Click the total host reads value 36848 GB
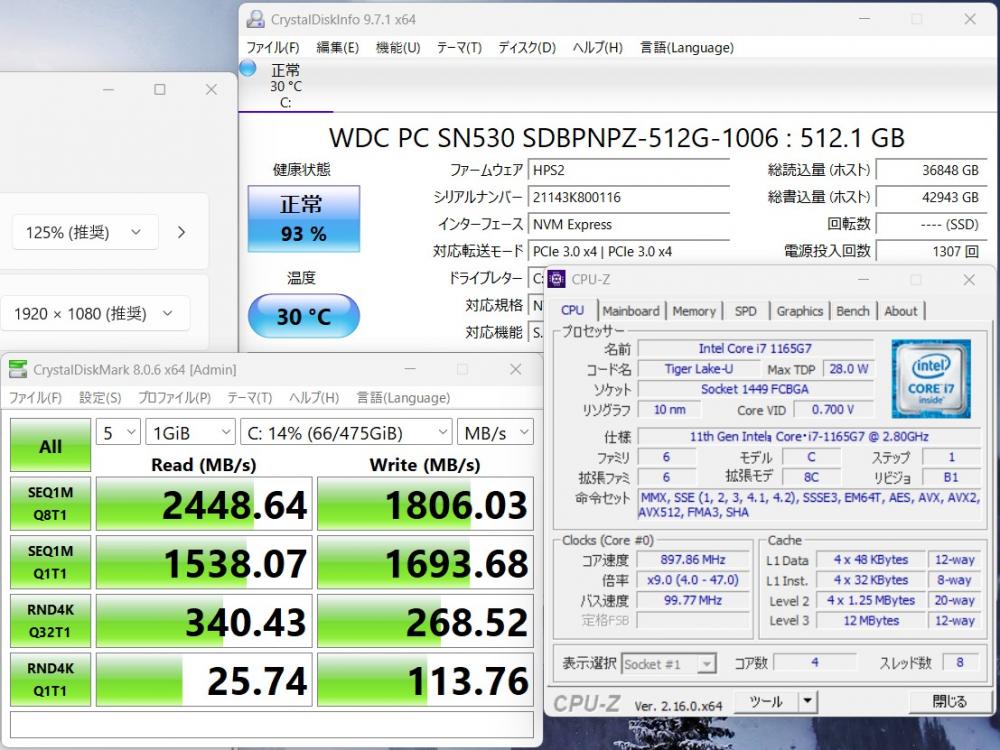 [931, 170]
